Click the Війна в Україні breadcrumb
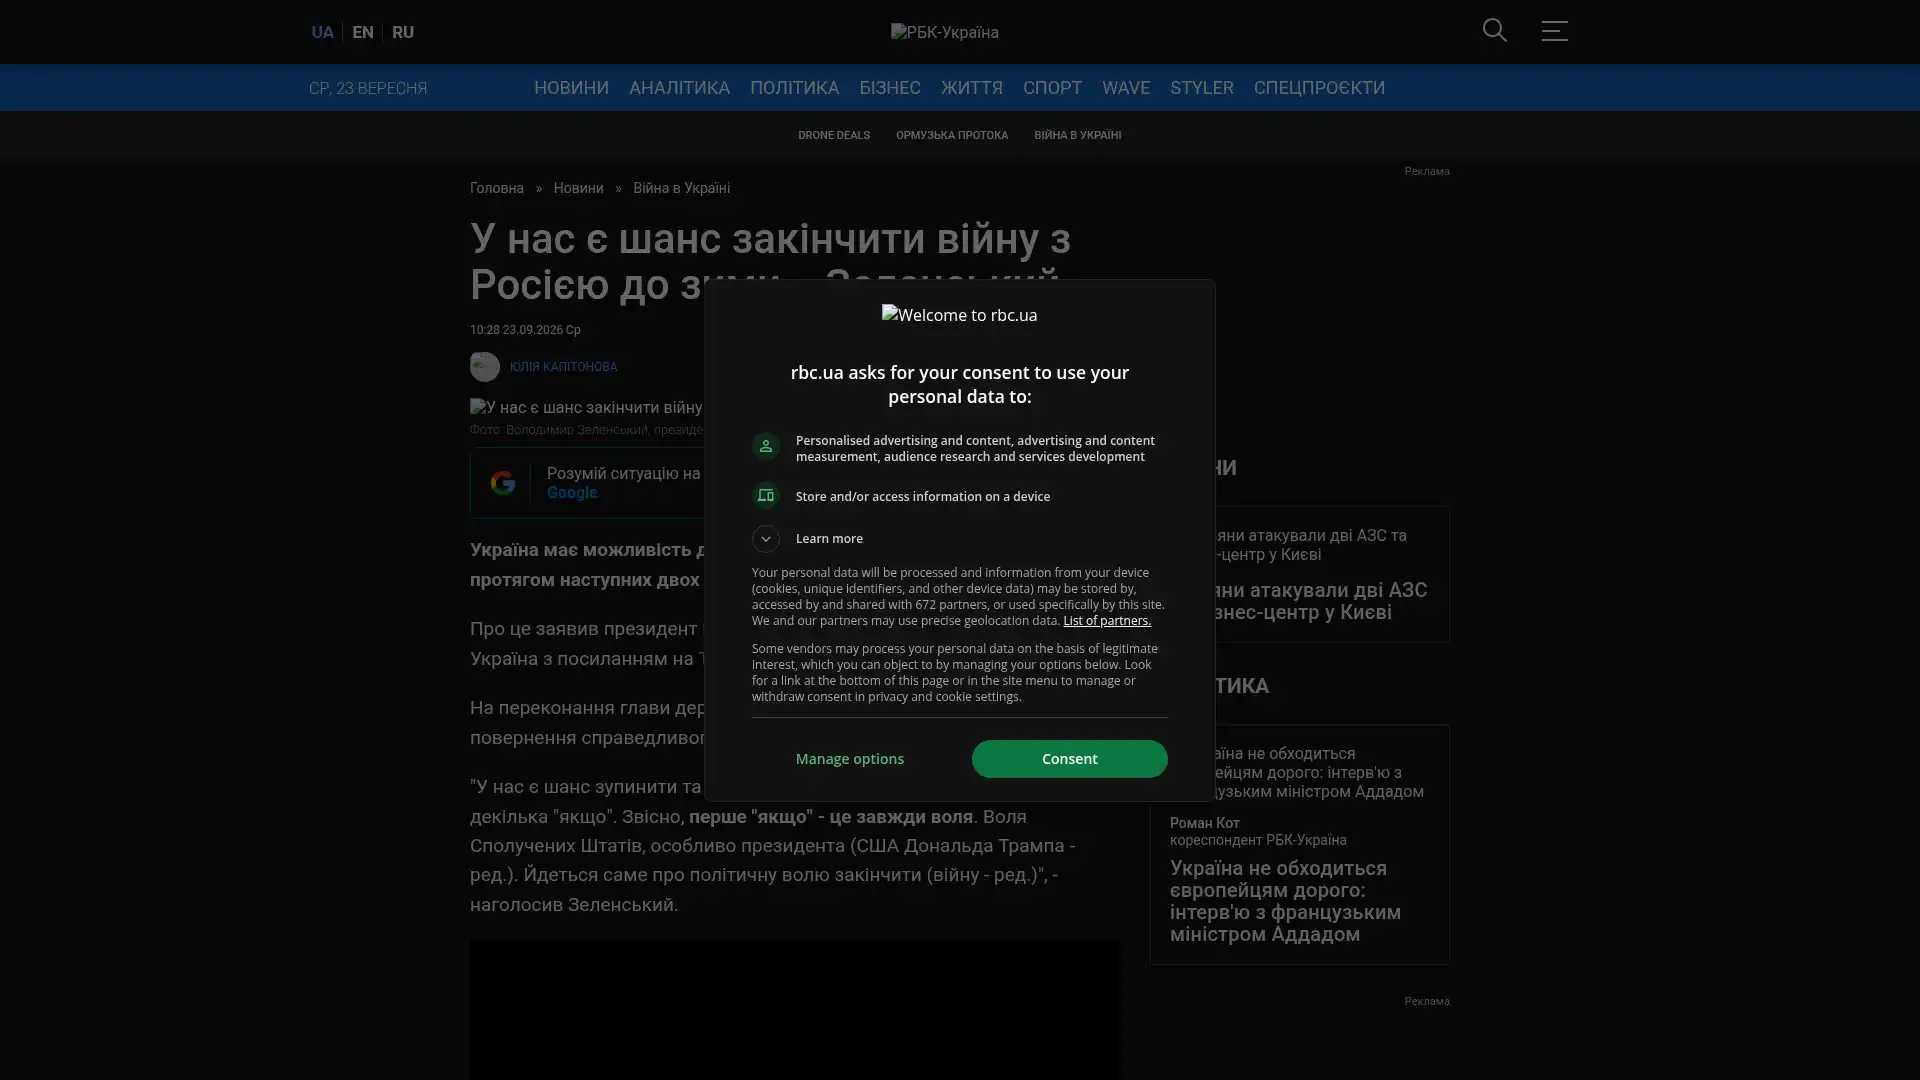The height and width of the screenshot is (1080, 1920). [681, 188]
